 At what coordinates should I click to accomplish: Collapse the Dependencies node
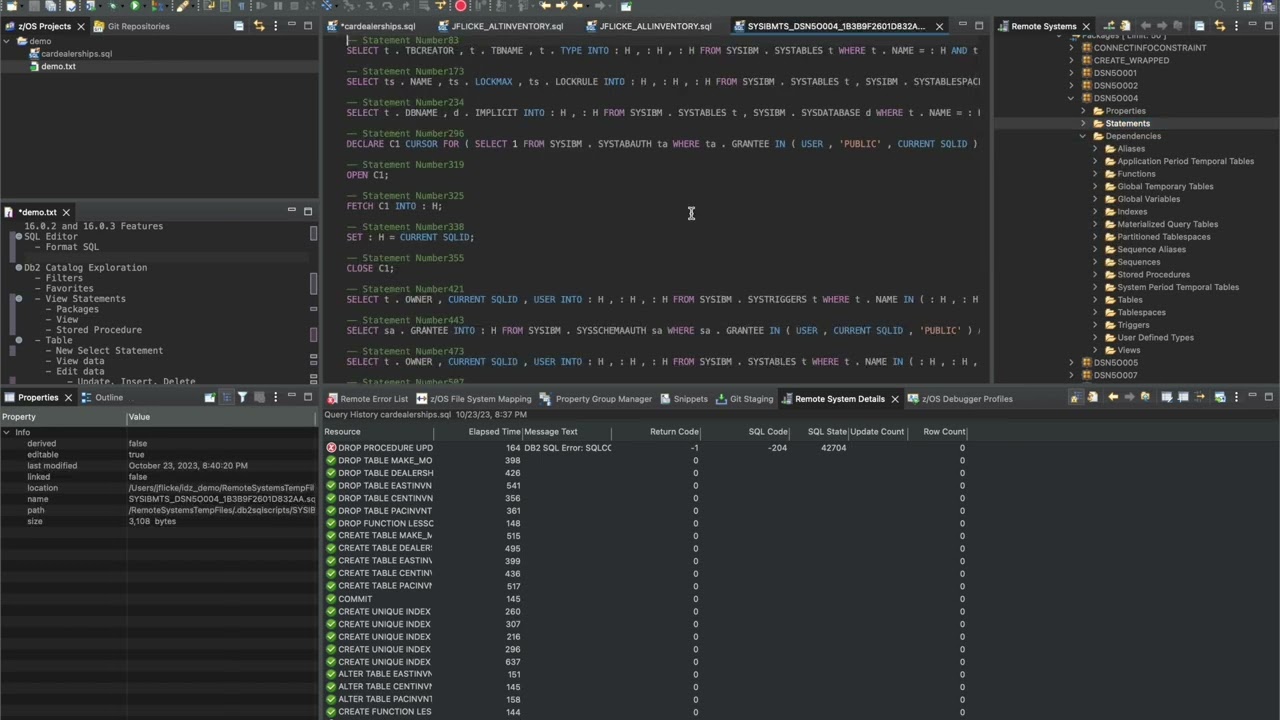tap(1083, 136)
